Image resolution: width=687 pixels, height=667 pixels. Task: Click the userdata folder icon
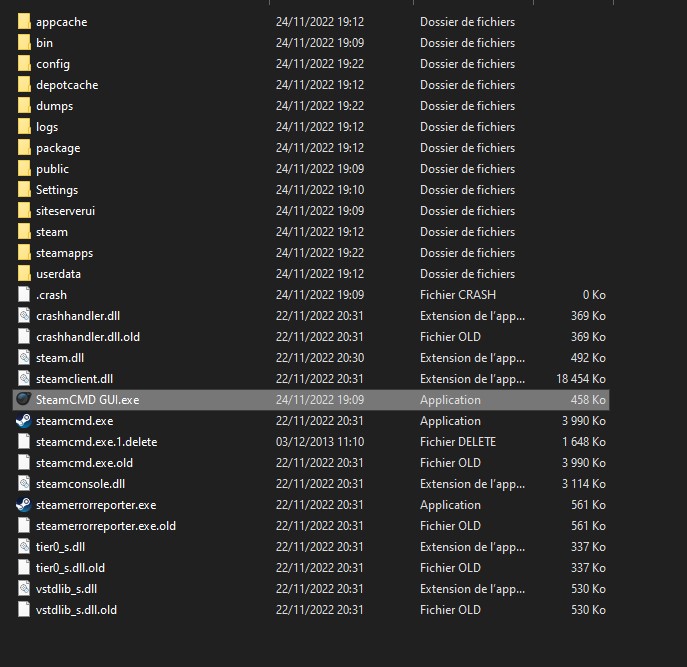click(24, 273)
